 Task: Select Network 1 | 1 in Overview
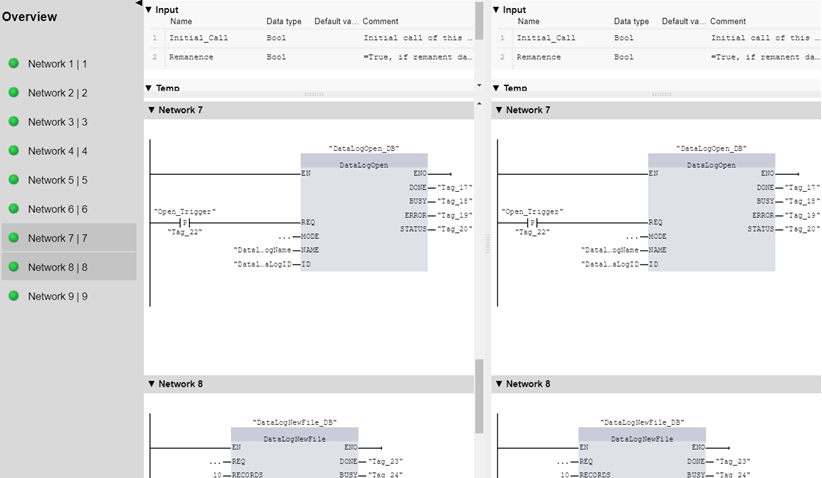[x=69, y=64]
